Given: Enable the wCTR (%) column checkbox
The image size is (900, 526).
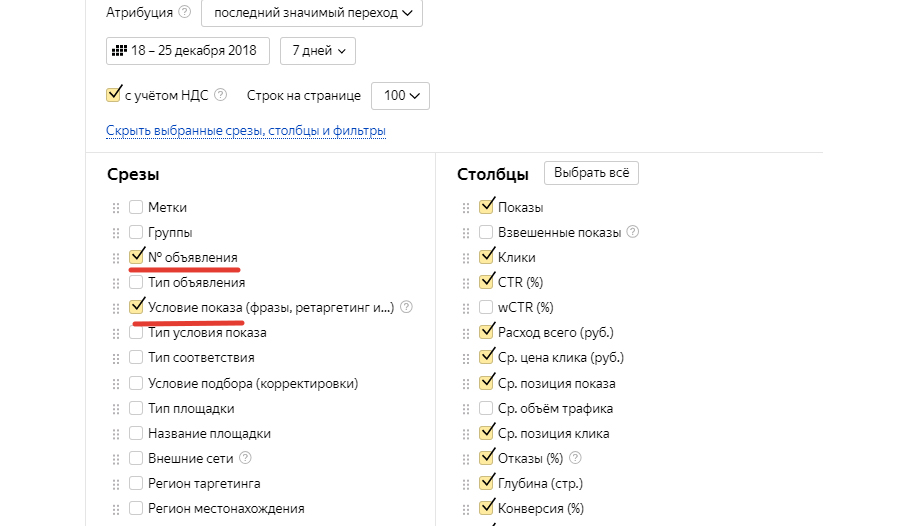Looking at the screenshot, I should point(486,307).
